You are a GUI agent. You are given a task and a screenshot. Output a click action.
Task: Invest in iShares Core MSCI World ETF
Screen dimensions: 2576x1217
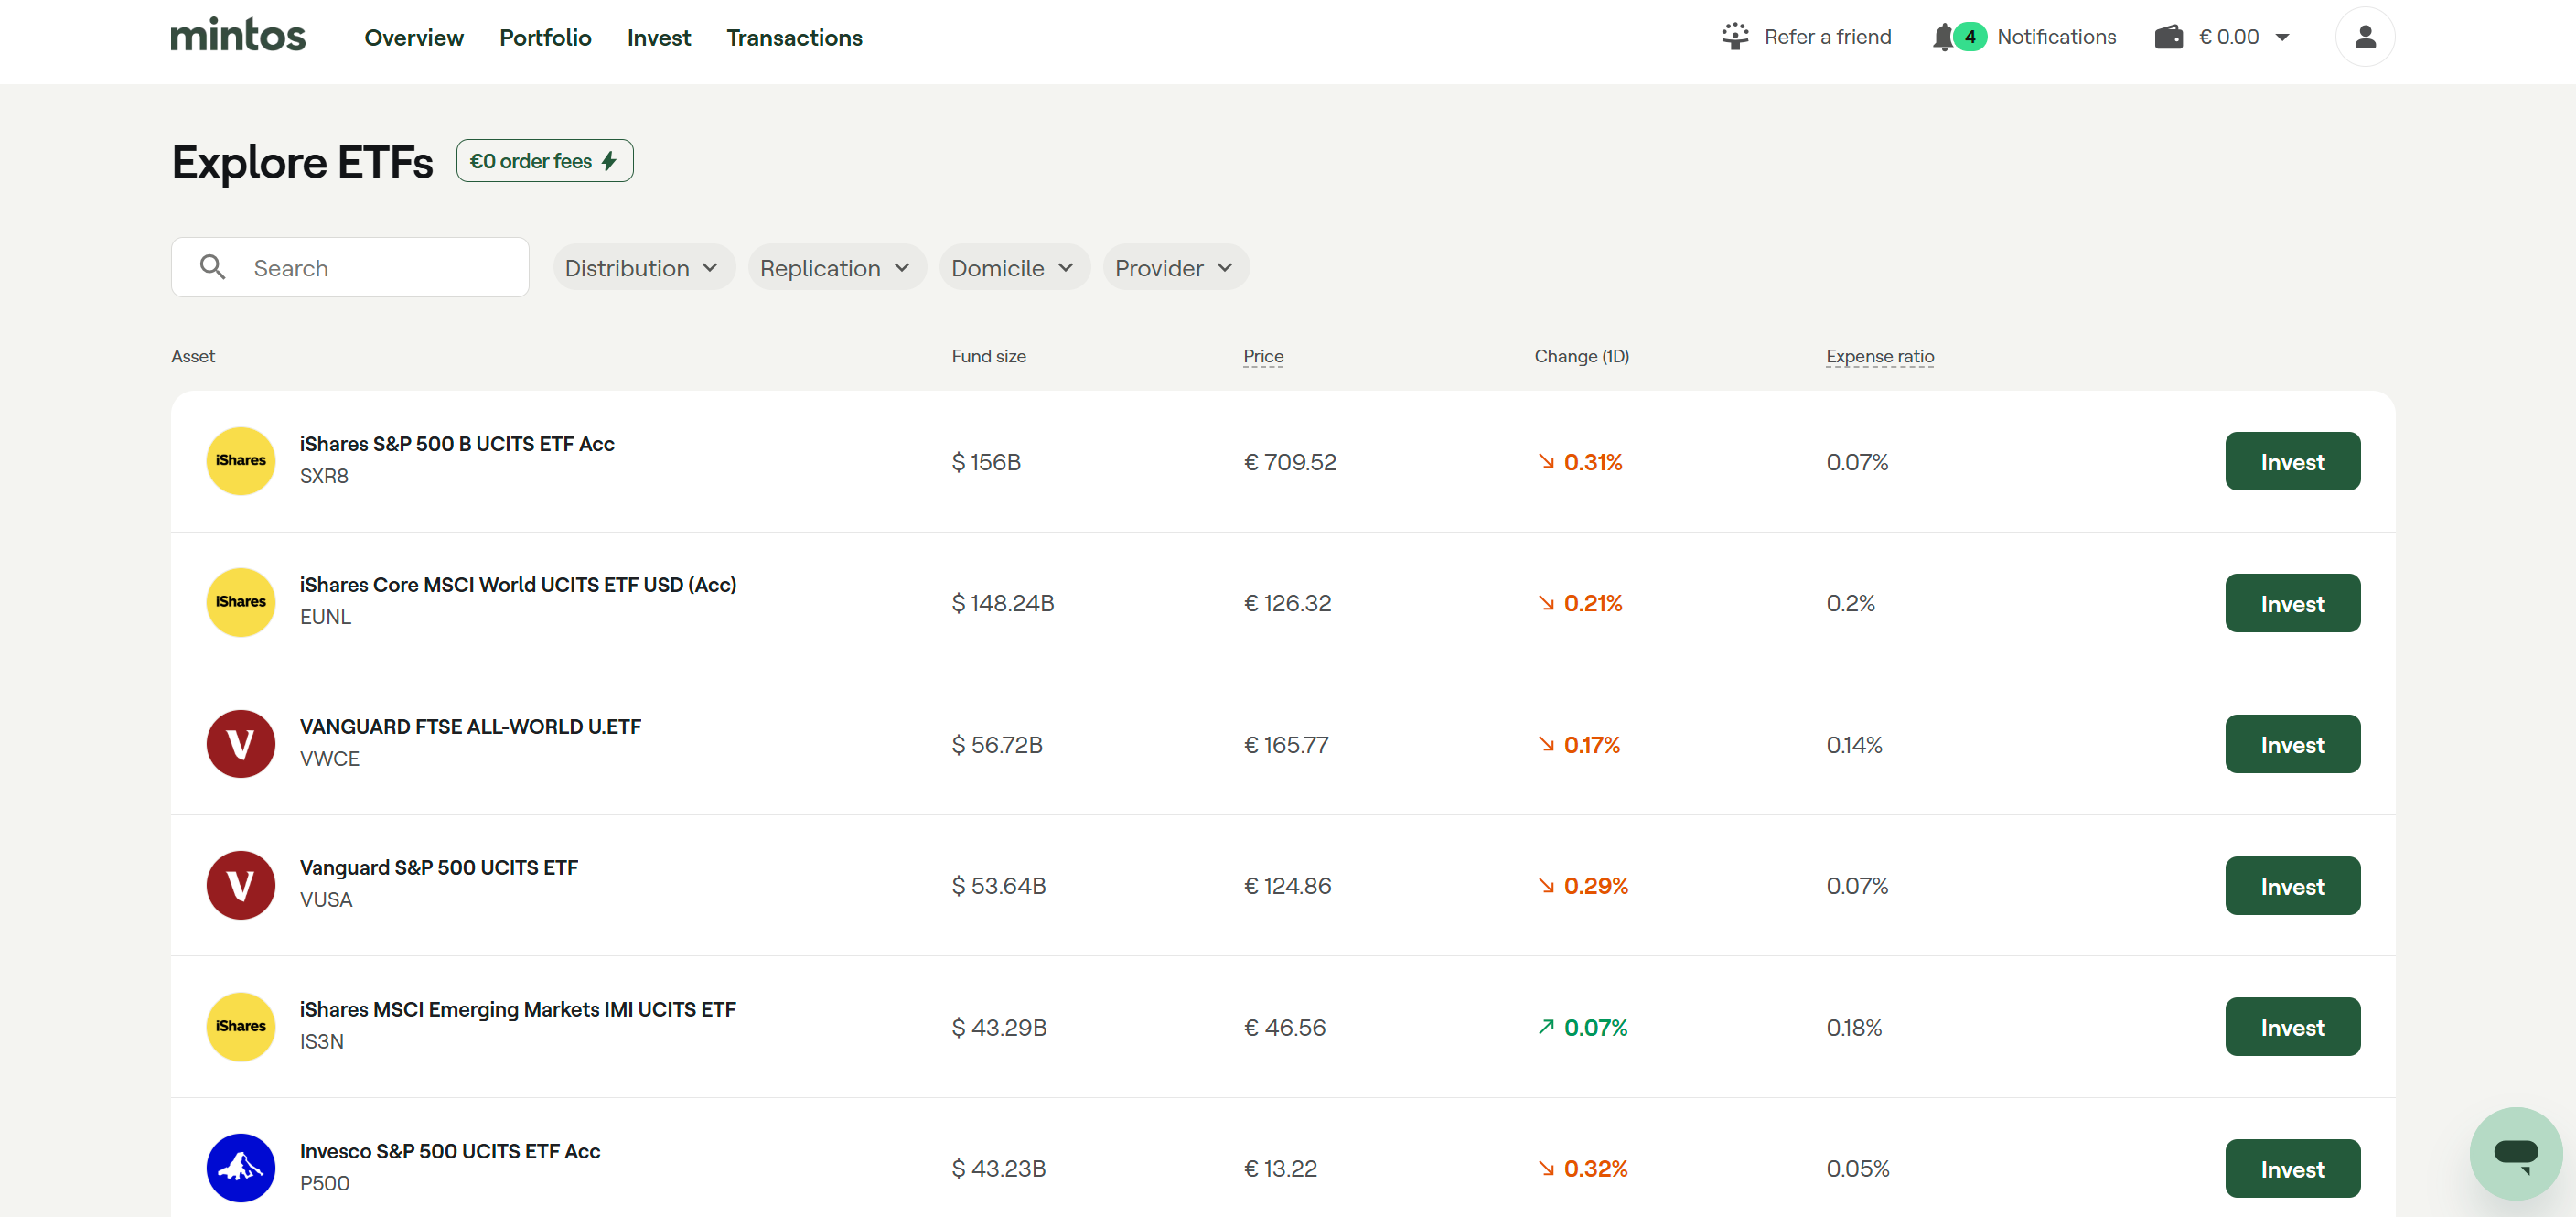pyautogui.click(x=2292, y=603)
